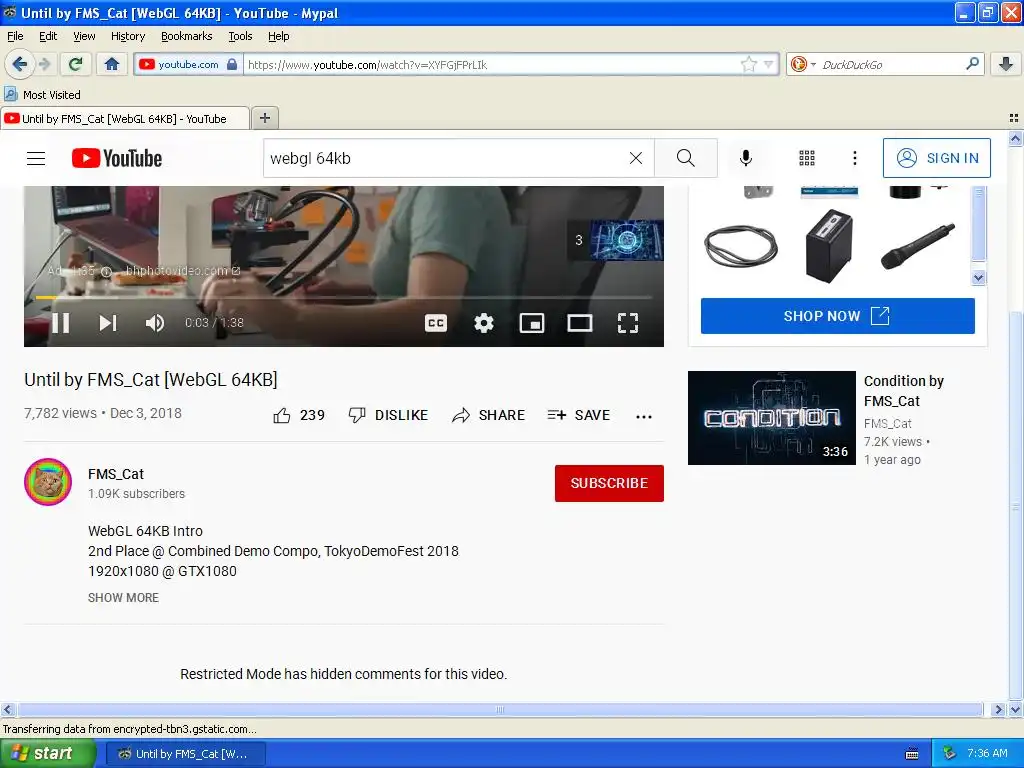Bookmark this page with the star icon

[748, 64]
